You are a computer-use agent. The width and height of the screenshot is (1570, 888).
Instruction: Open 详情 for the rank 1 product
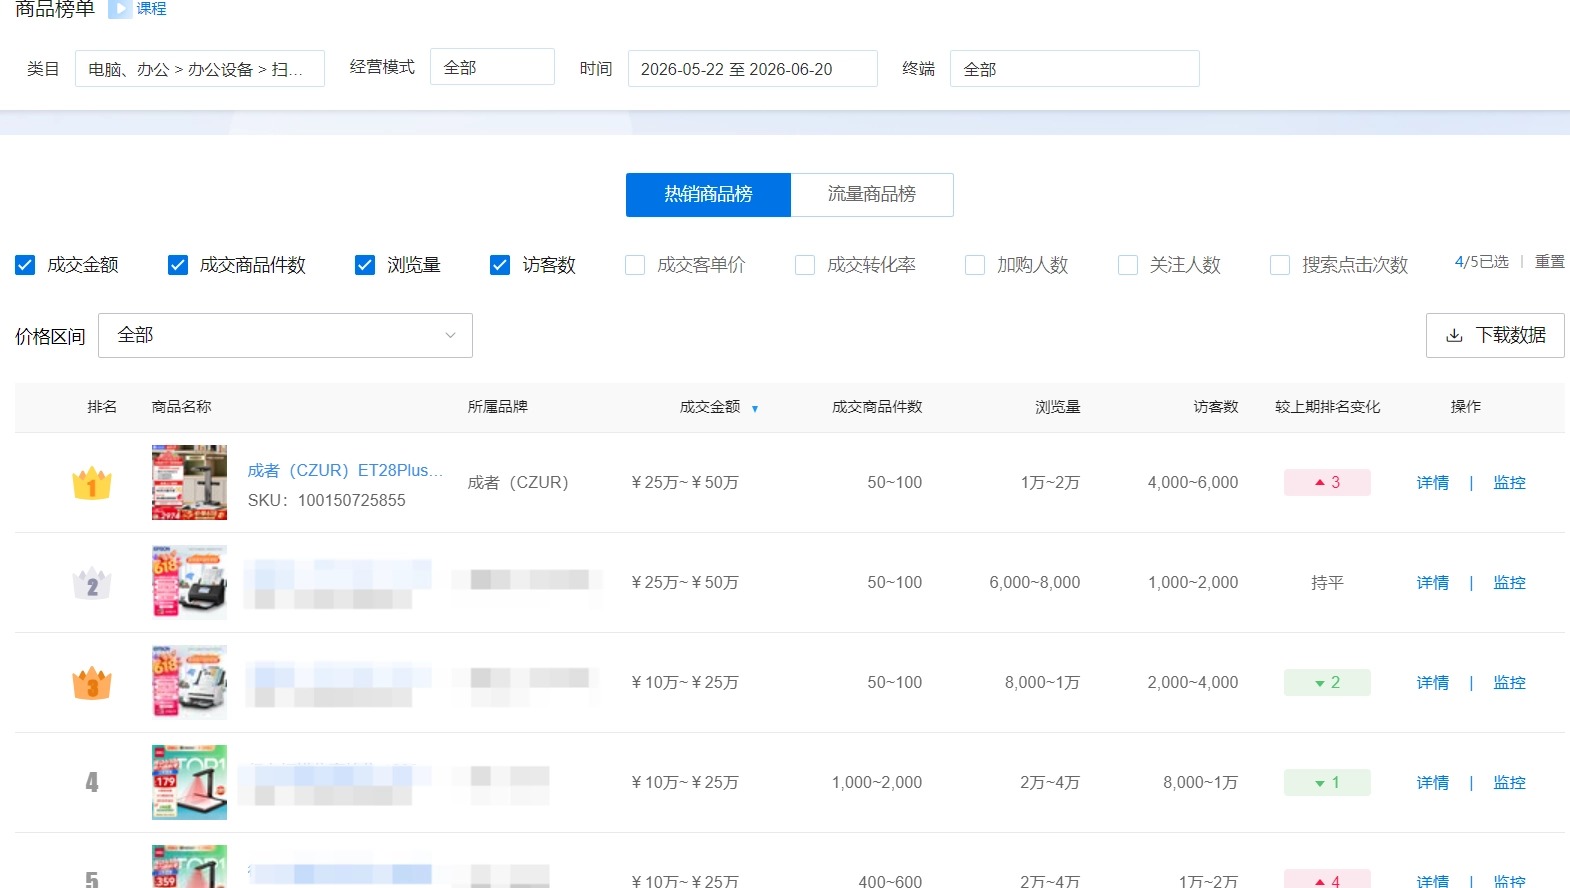pyautogui.click(x=1433, y=482)
